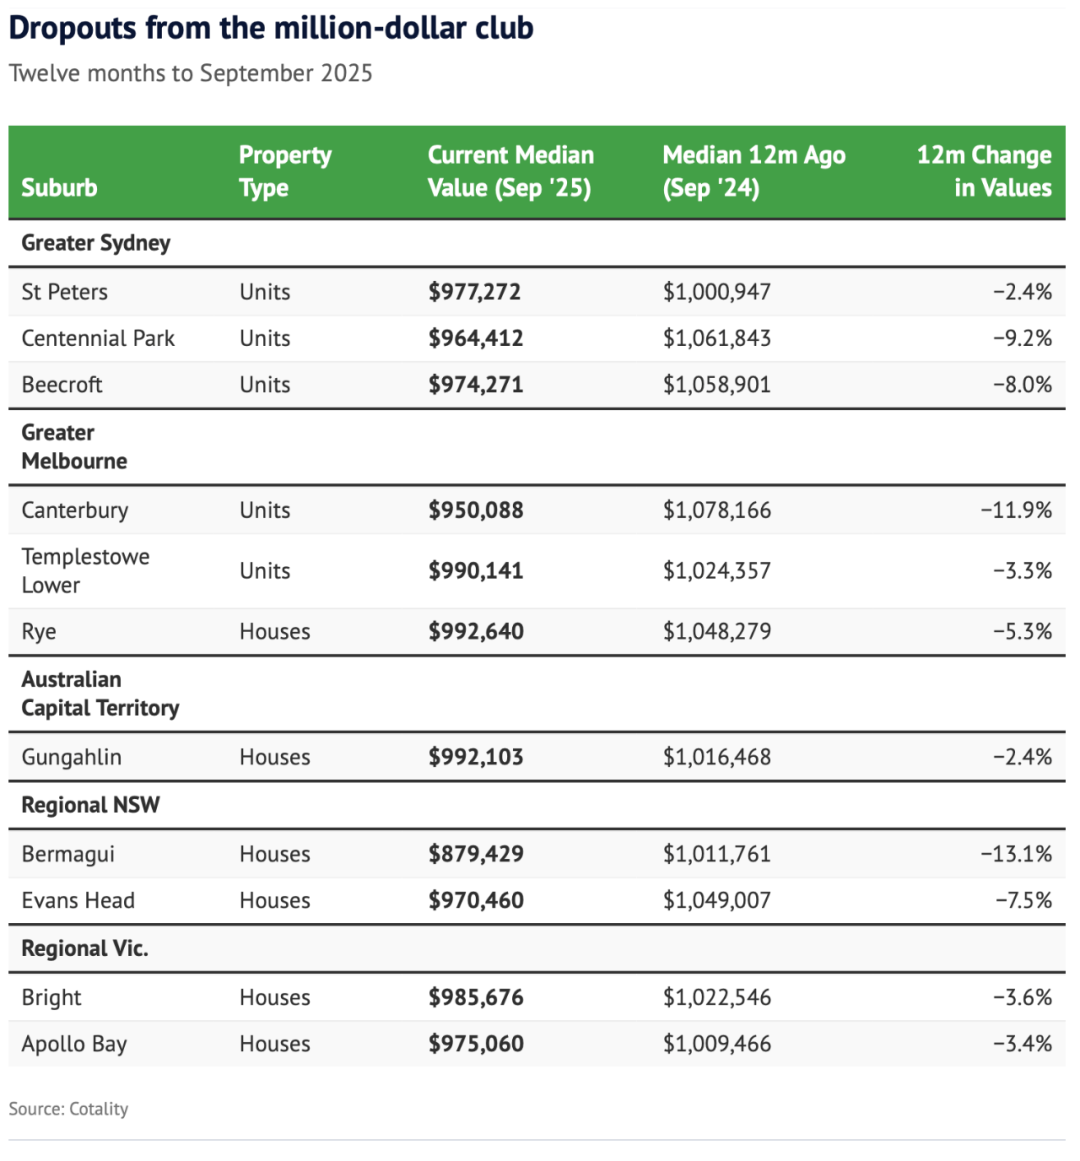The image size is (1080, 1161).
Task: Click the Source: Cotality text
Action: pyautogui.click(x=69, y=1108)
